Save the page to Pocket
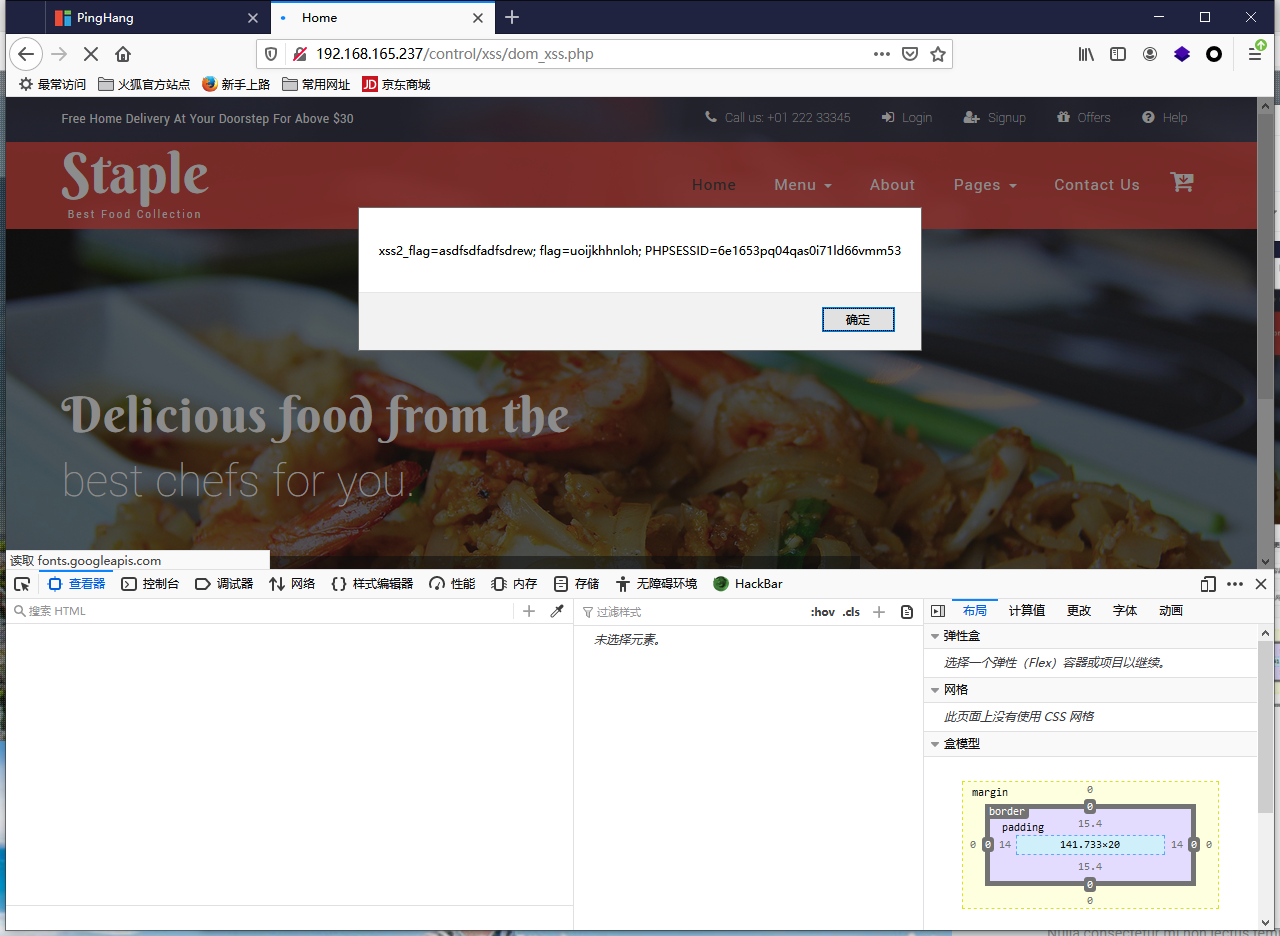 coord(910,54)
